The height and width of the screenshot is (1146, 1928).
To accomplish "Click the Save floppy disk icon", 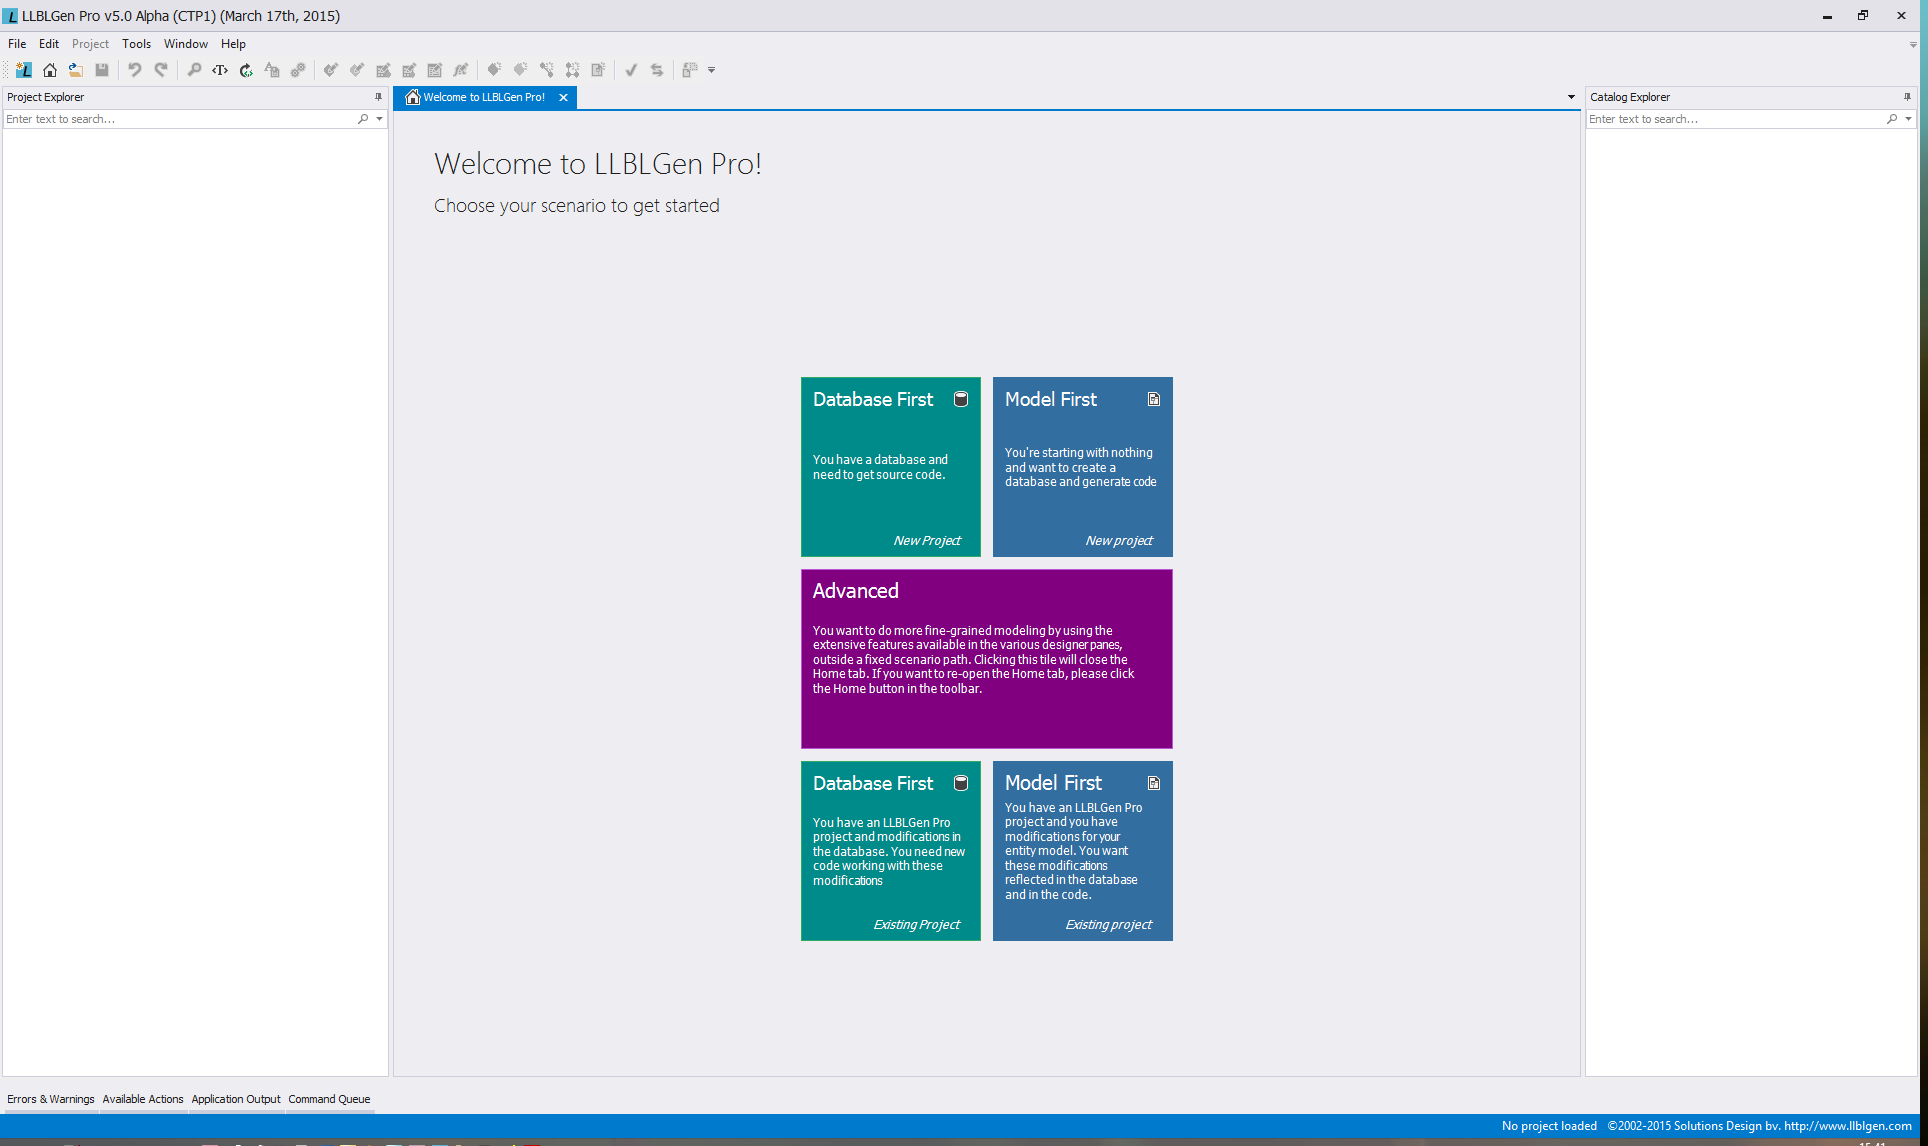I will (x=102, y=70).
